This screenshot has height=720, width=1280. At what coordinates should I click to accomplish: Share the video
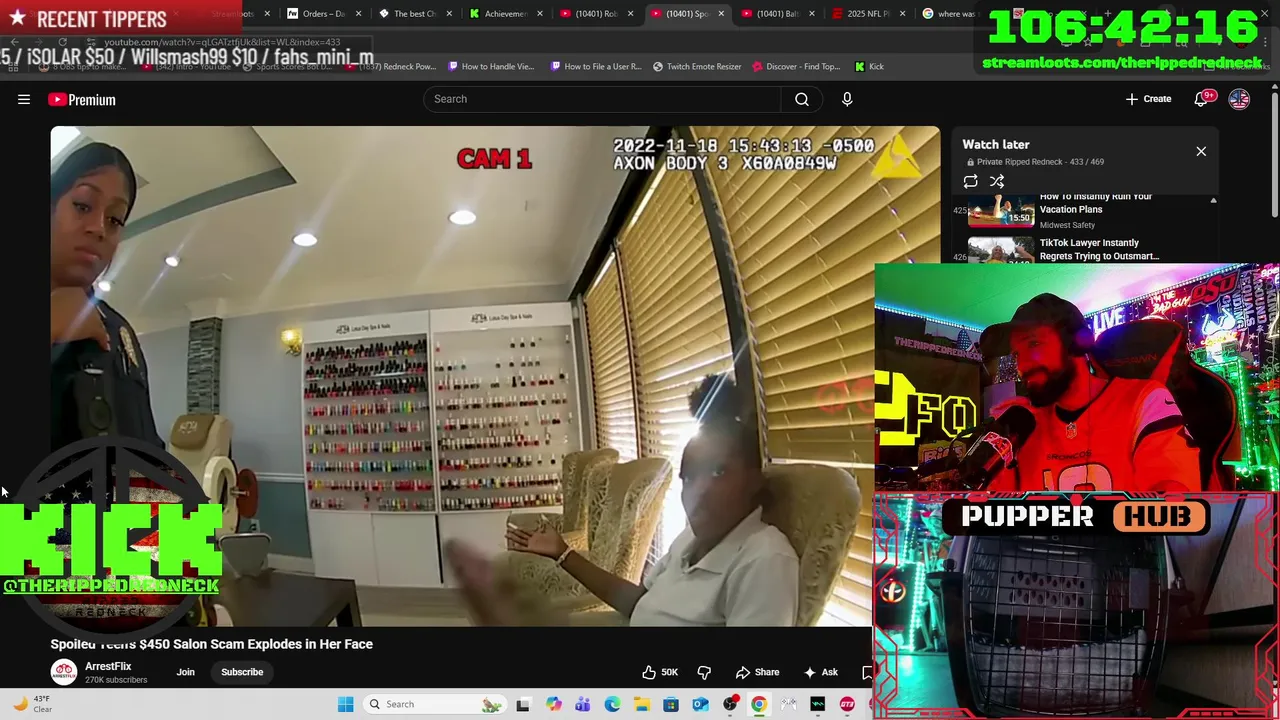[x=757, y=672]
